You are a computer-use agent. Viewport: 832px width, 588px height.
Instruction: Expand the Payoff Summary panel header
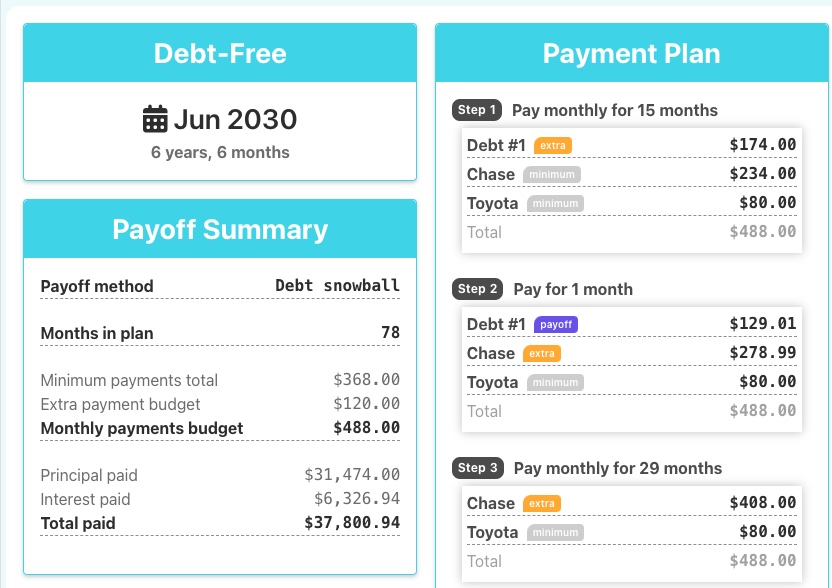(x=220, y=229)
